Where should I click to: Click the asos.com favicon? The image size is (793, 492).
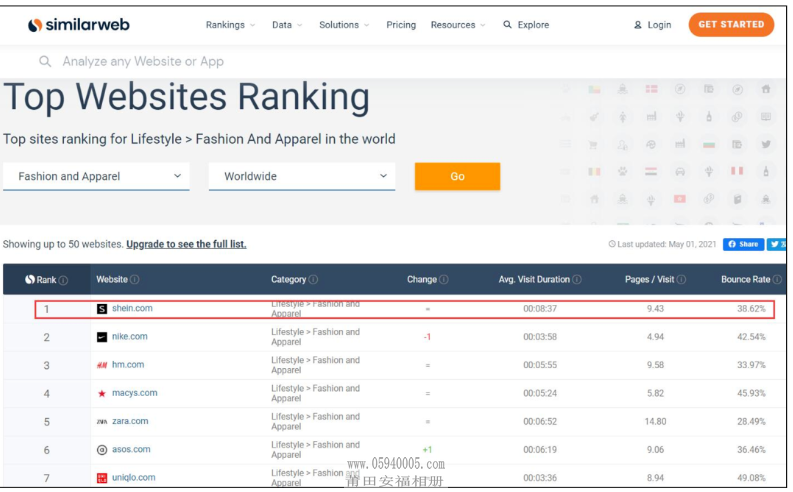tap(102, 450)
